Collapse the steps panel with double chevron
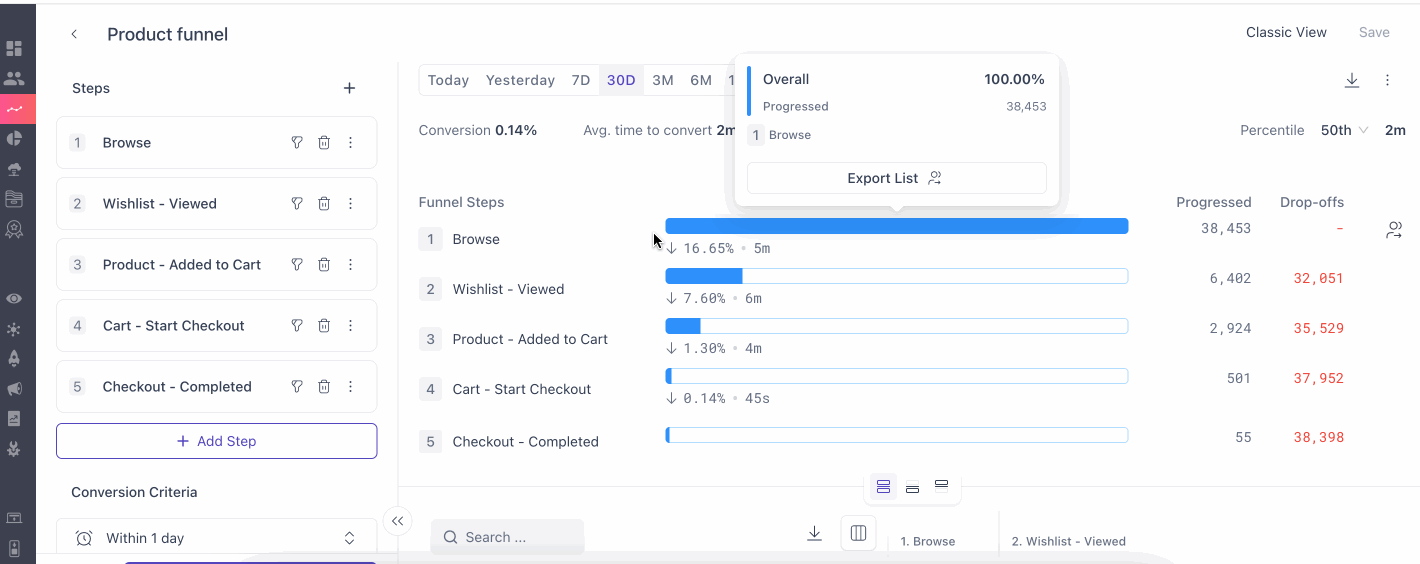This screenshot has width=1420, height=564. pos(397,521)
